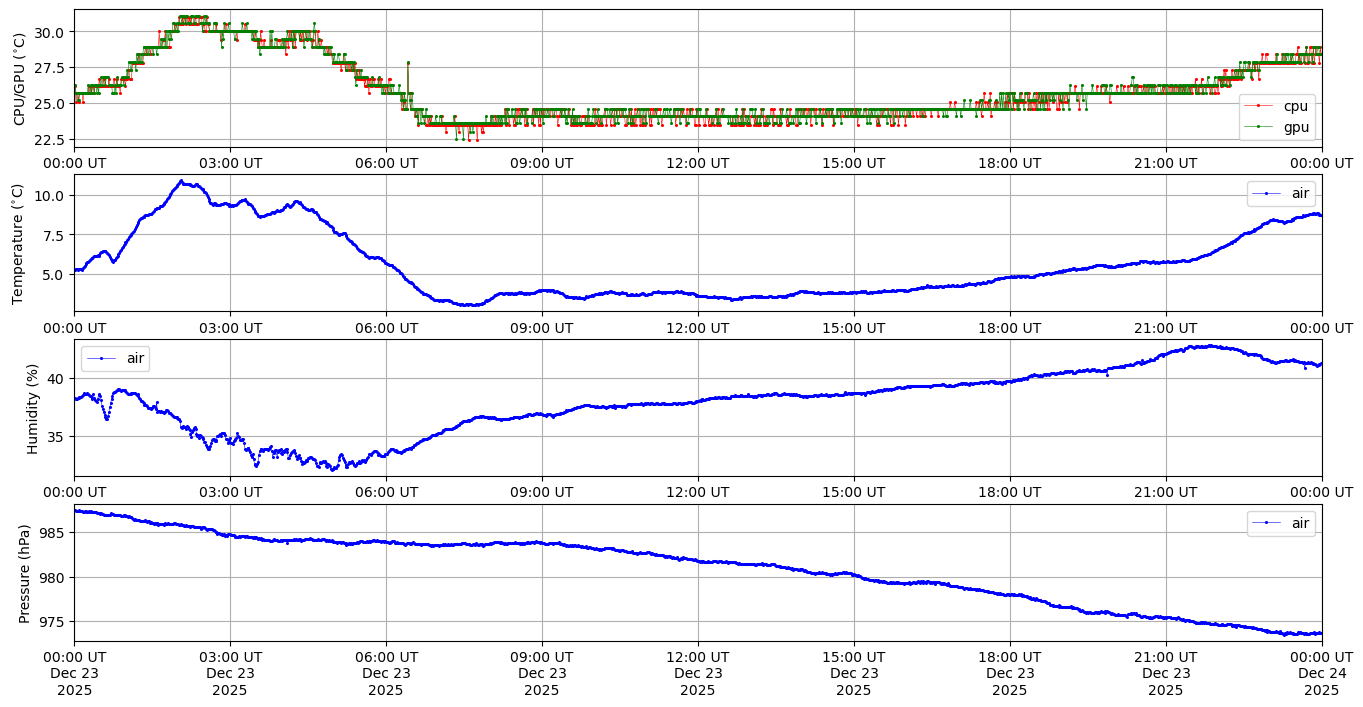Click the 09:00 UT tick below the CPU/GPU plot
Viewport: 1363px width, 707px height.
542,163
